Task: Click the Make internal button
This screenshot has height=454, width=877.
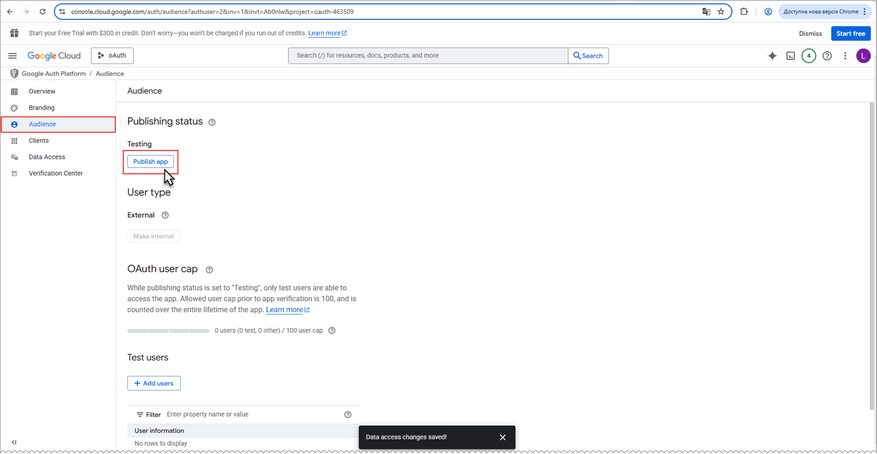Action: tap(153, 237)
